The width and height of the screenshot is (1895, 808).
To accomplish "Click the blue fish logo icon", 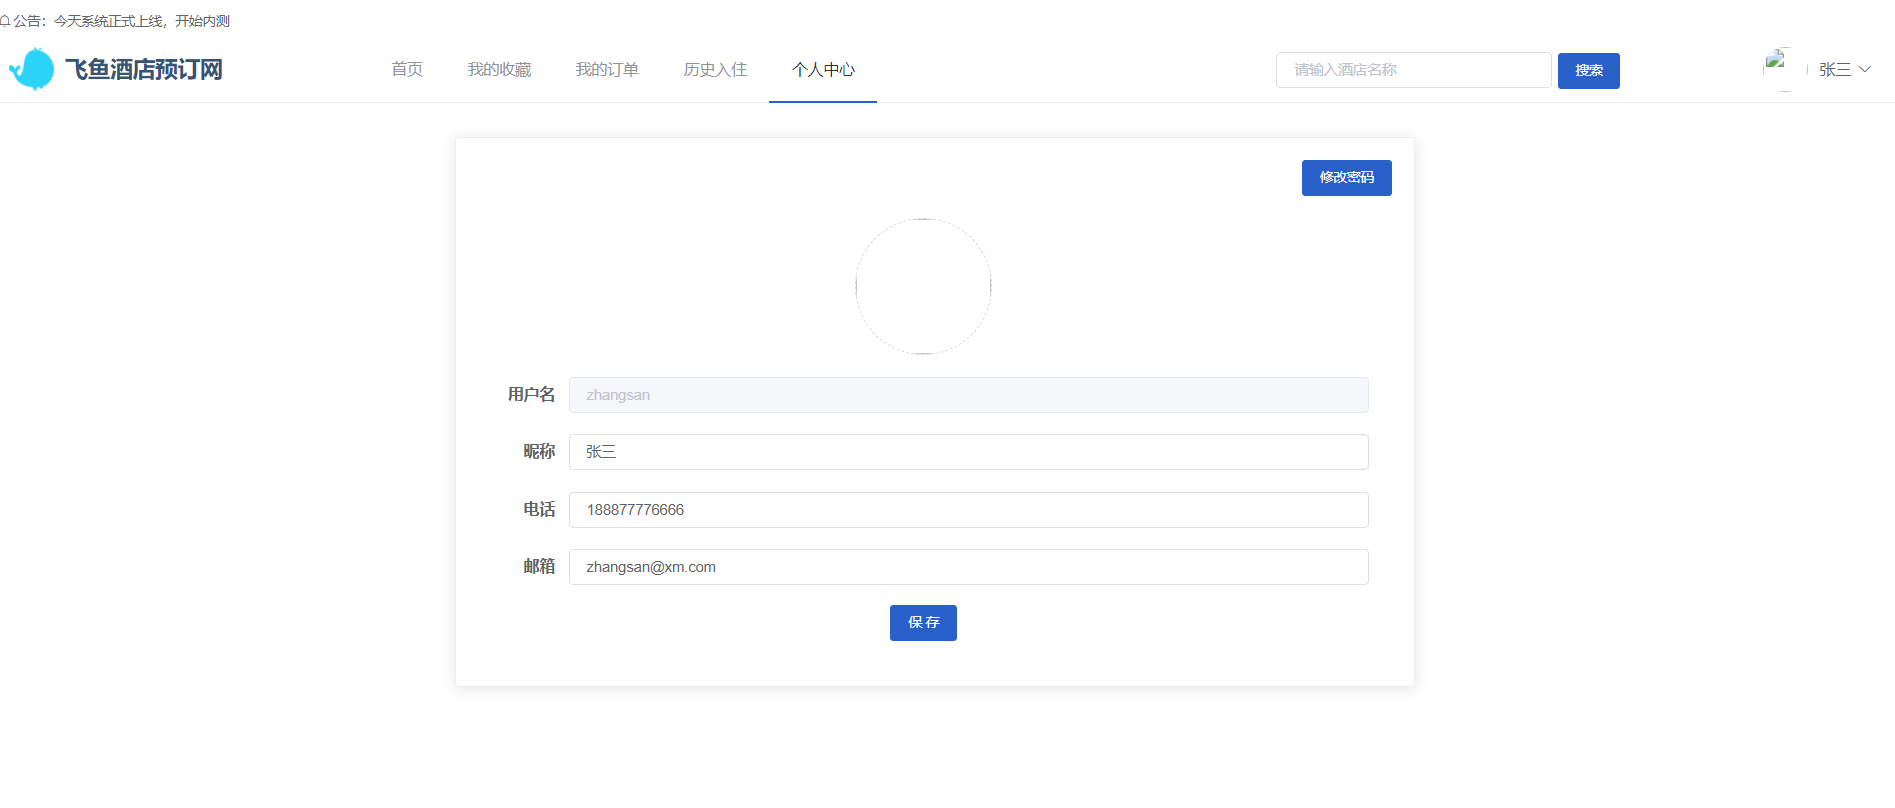I will click(32, 69).
